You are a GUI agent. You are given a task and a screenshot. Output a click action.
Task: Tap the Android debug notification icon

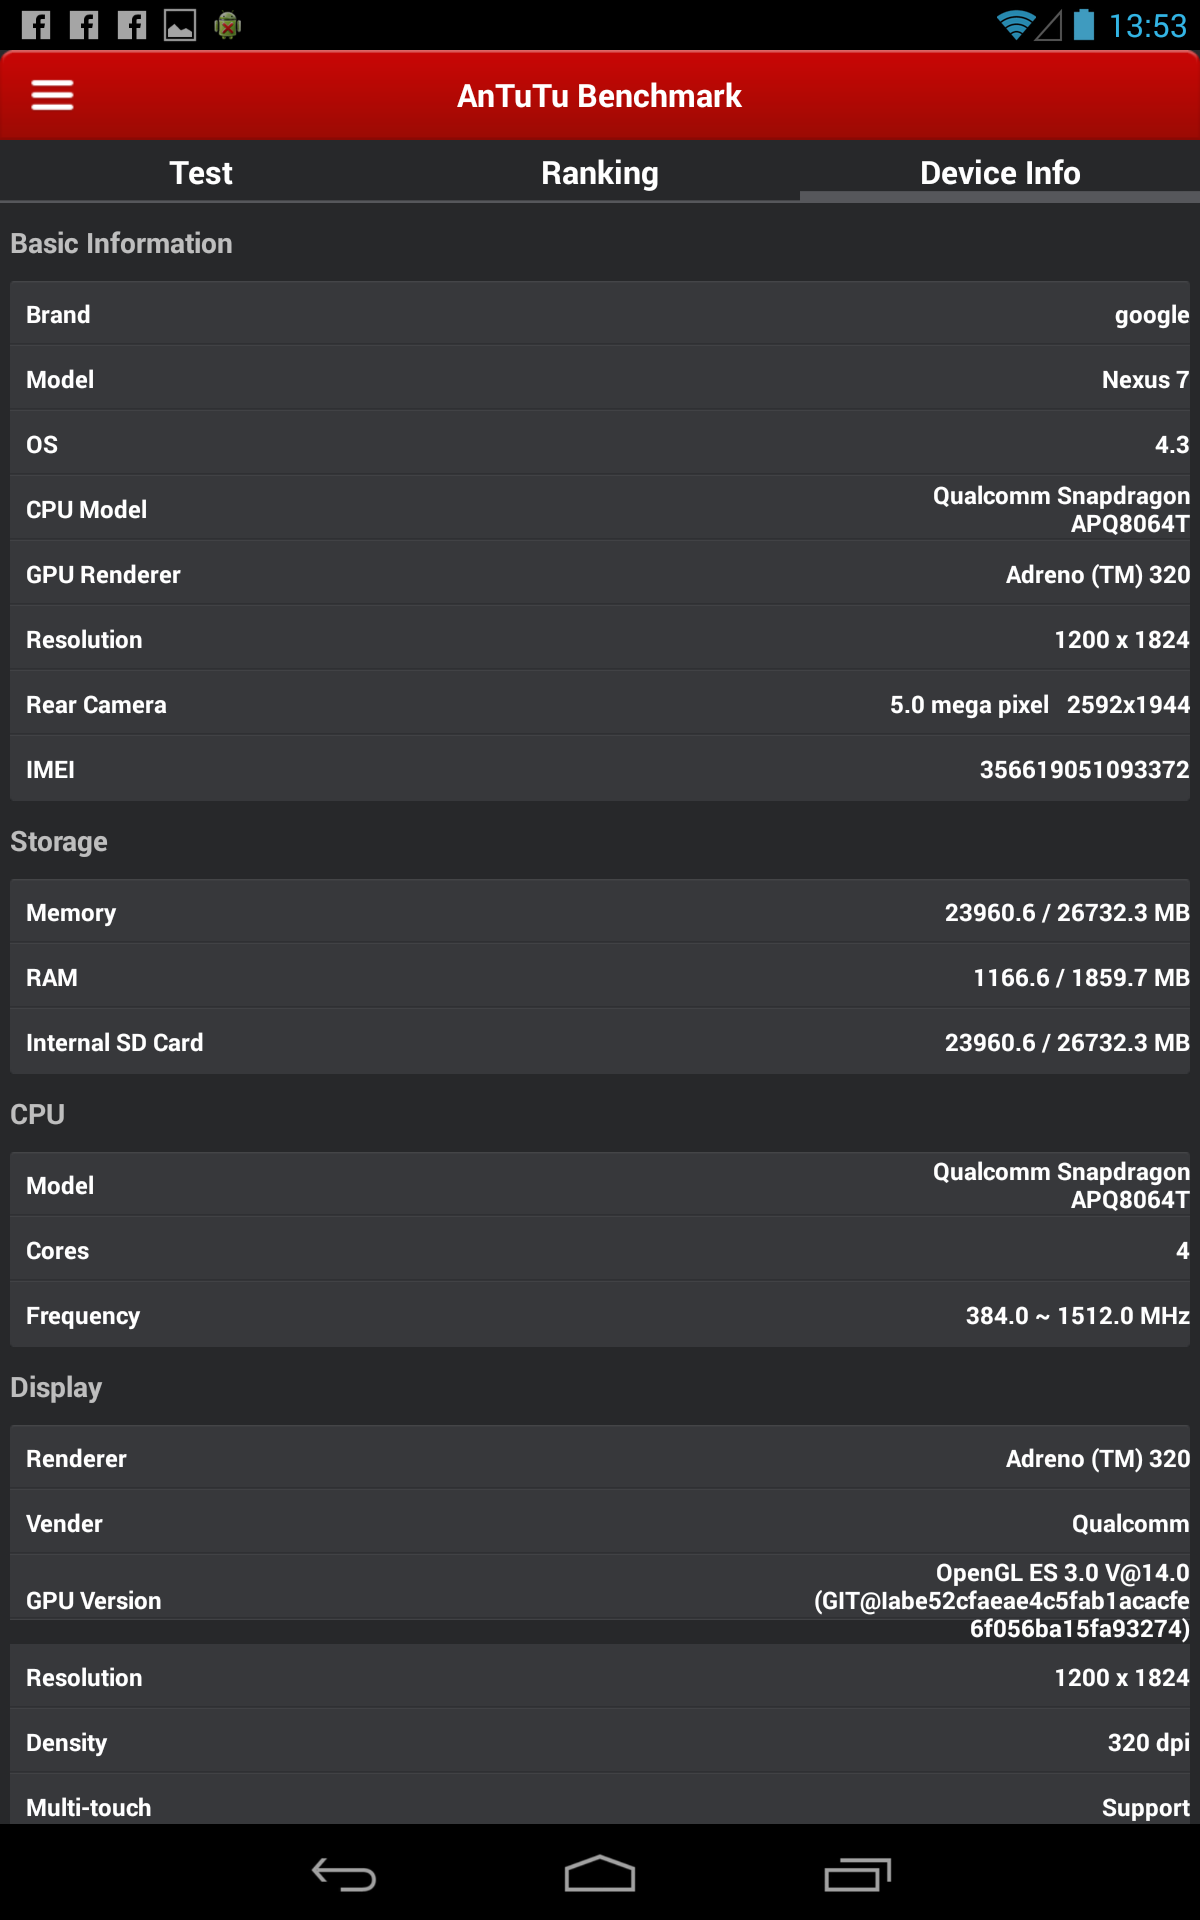[228, 25]
